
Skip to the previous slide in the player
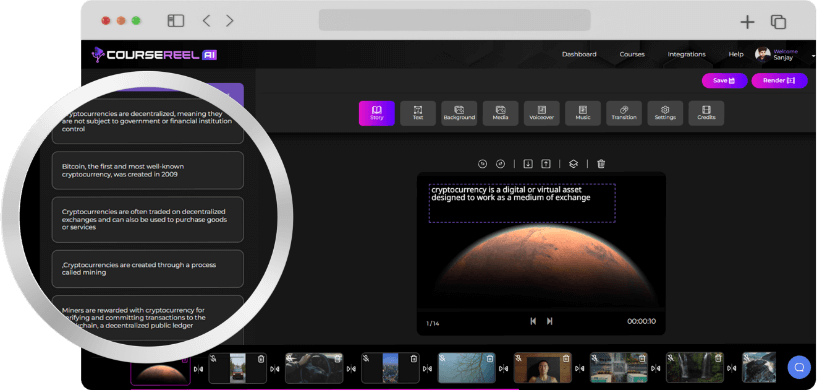(533, 321)
